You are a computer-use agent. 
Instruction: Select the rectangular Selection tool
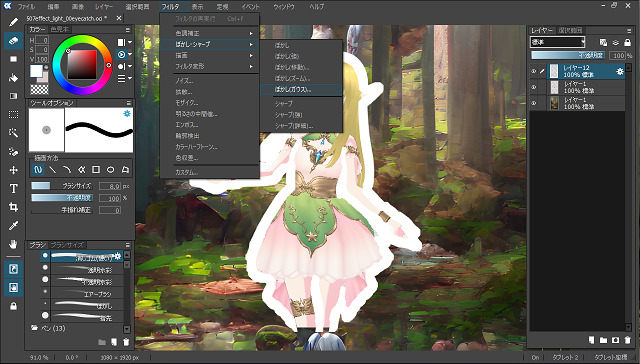13,115
